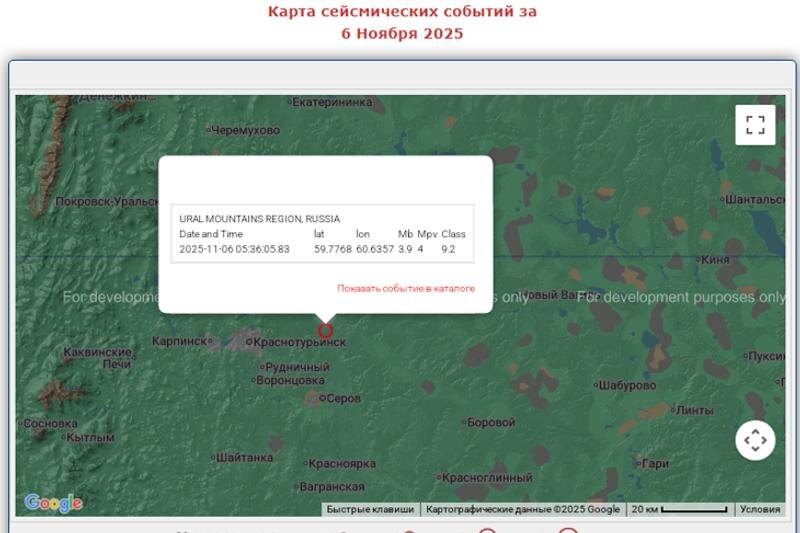Viewport: 800px width, 533px height.
Task: Click the Краснотурьинск city label
Action: [299, 342]
